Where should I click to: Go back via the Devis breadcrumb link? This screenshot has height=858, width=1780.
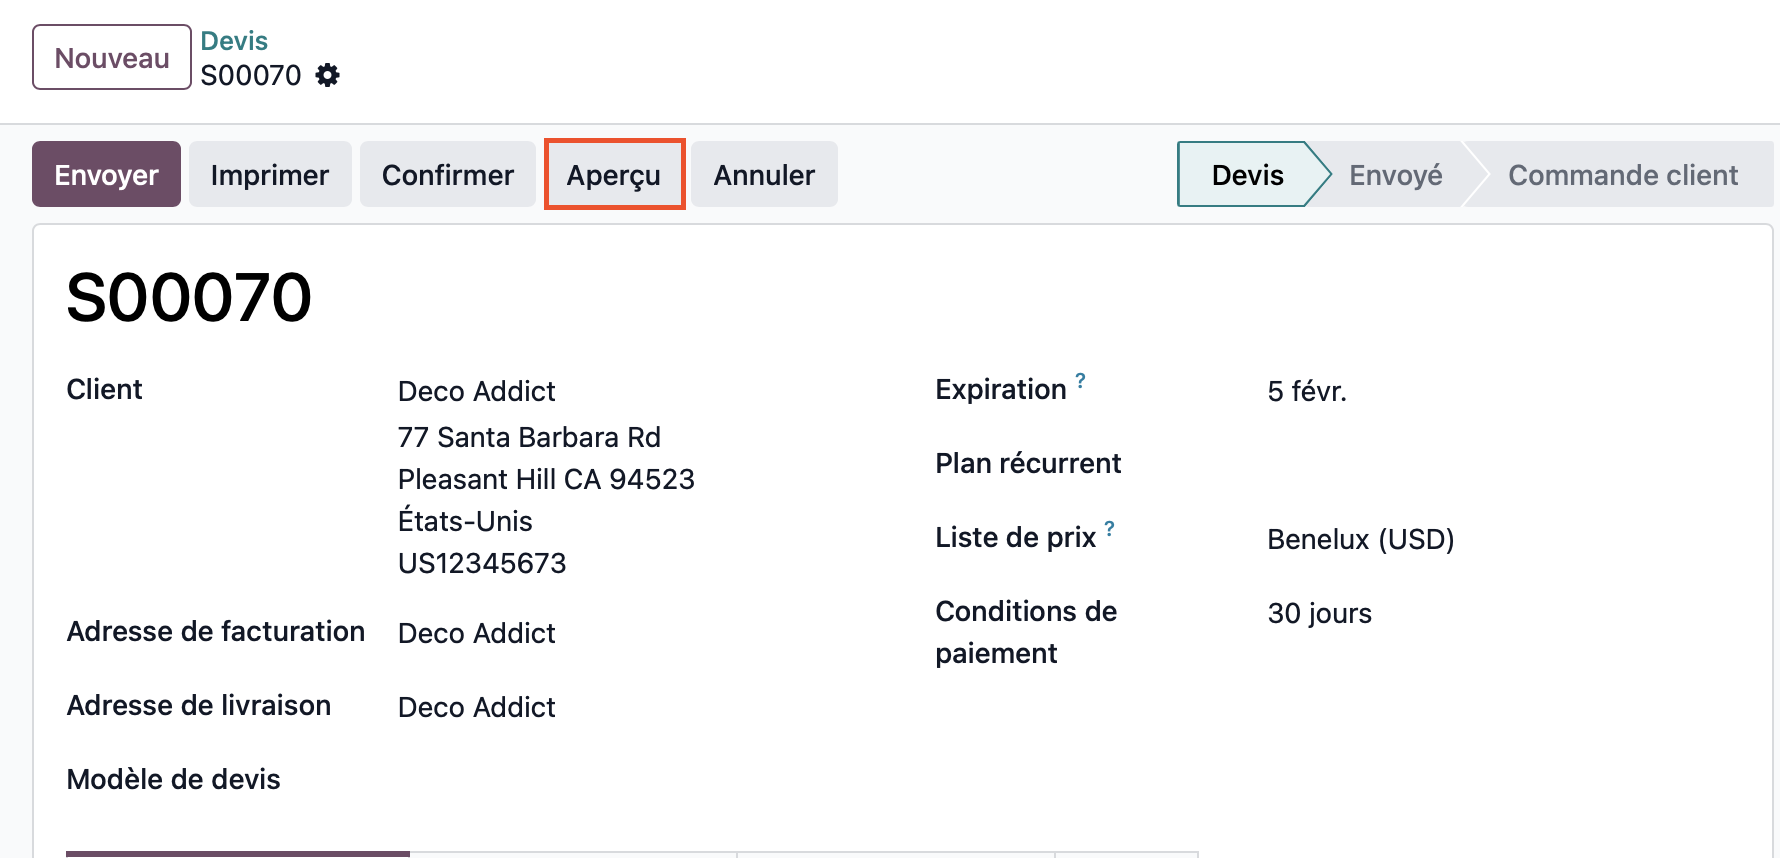pos(234,41)
